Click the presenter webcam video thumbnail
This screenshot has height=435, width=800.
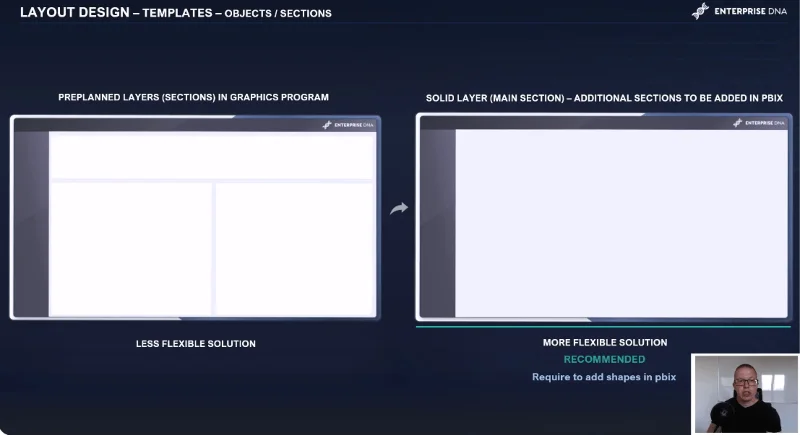tap(745, 394)
